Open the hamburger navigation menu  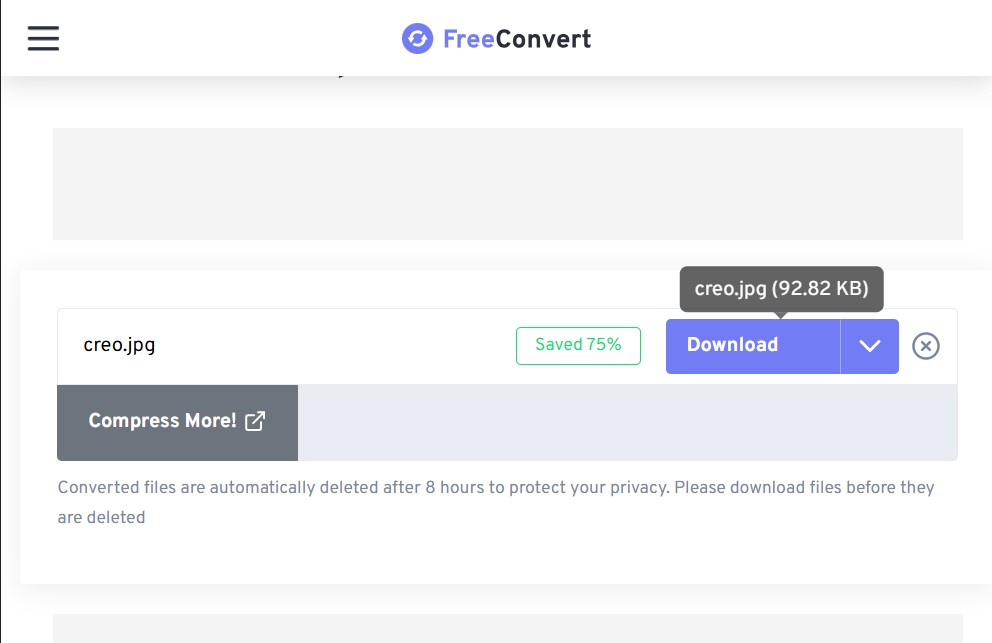(x=43, y=37)
